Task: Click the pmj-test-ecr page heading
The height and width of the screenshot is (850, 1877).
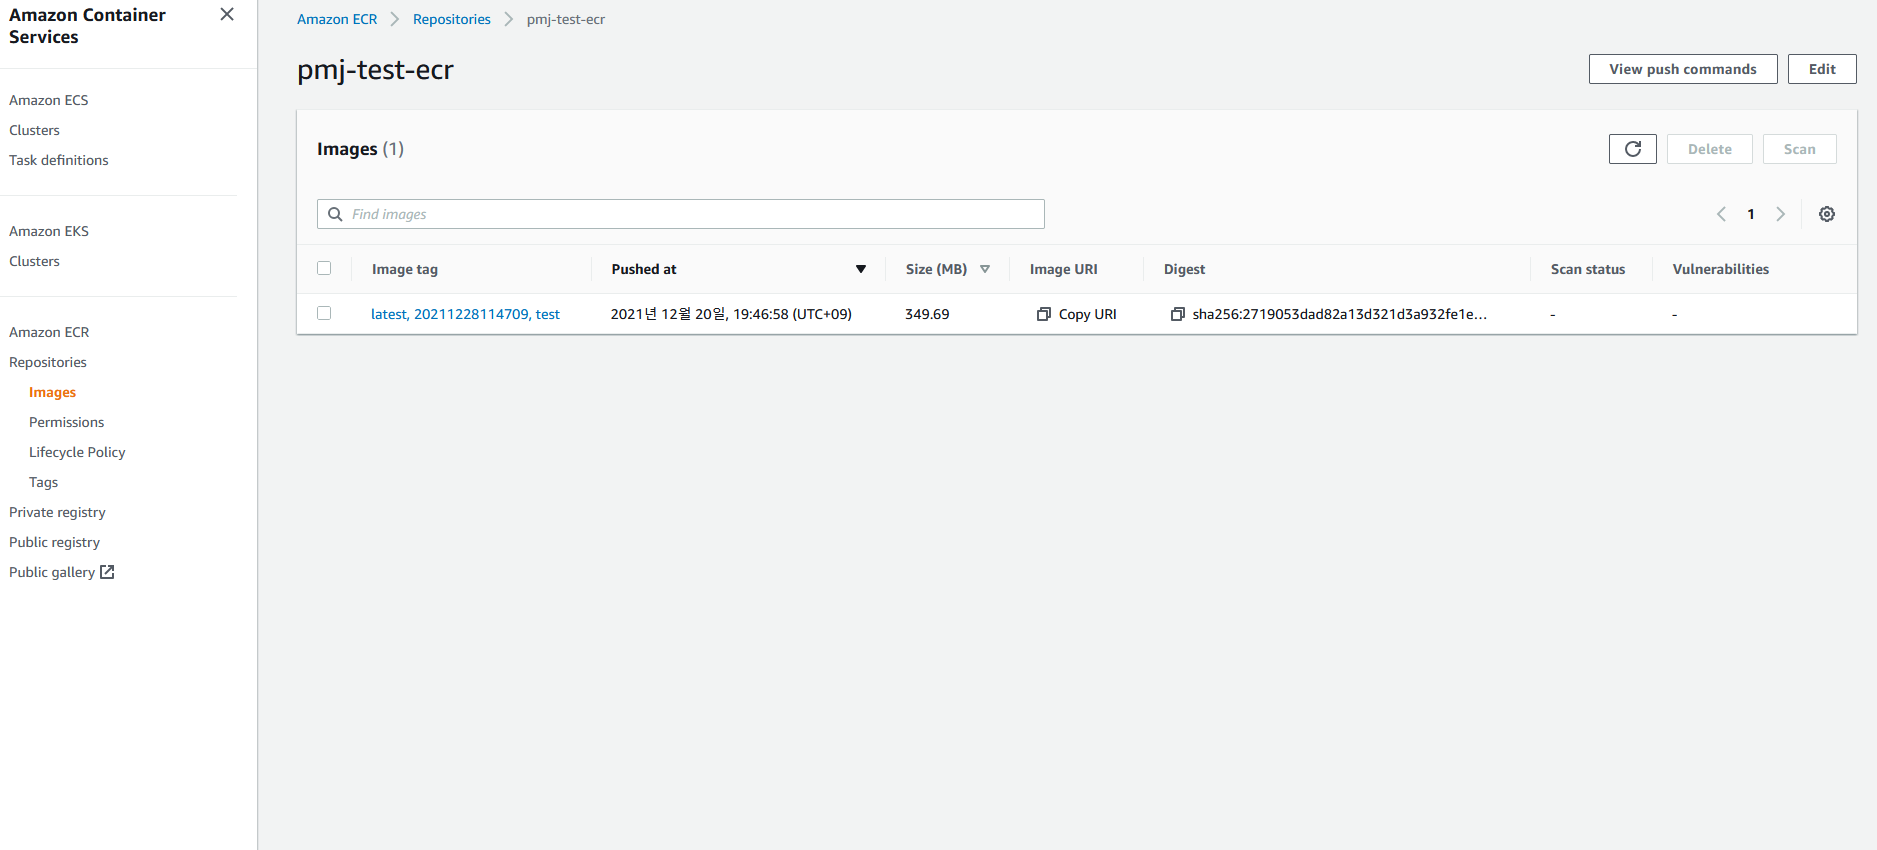Action: pos(375,70)
